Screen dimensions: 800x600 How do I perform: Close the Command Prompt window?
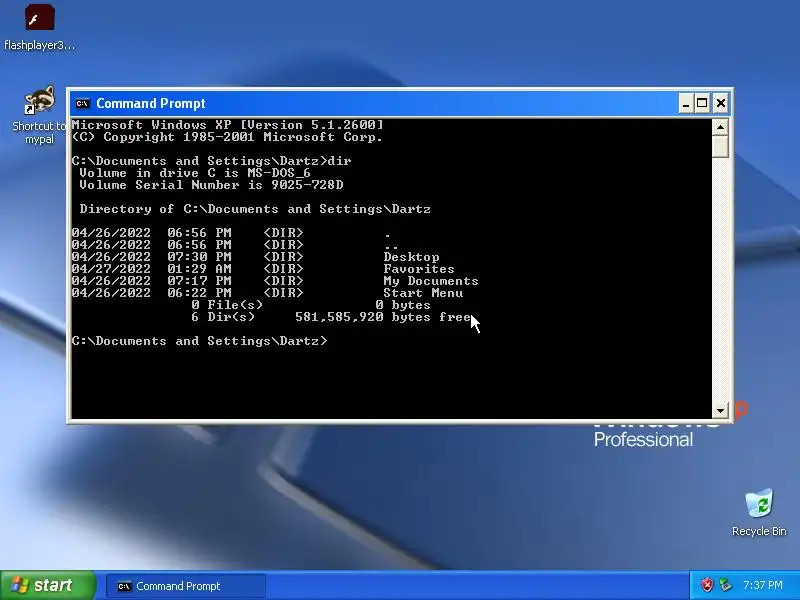pos(720,104)
